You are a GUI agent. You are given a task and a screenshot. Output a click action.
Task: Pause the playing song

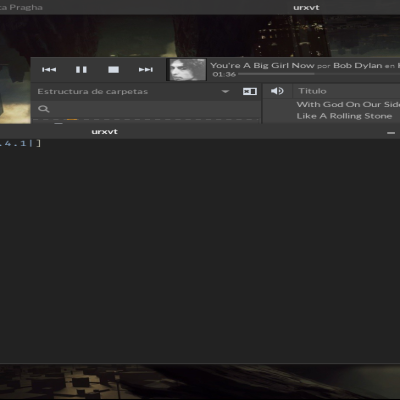(81, 70)
